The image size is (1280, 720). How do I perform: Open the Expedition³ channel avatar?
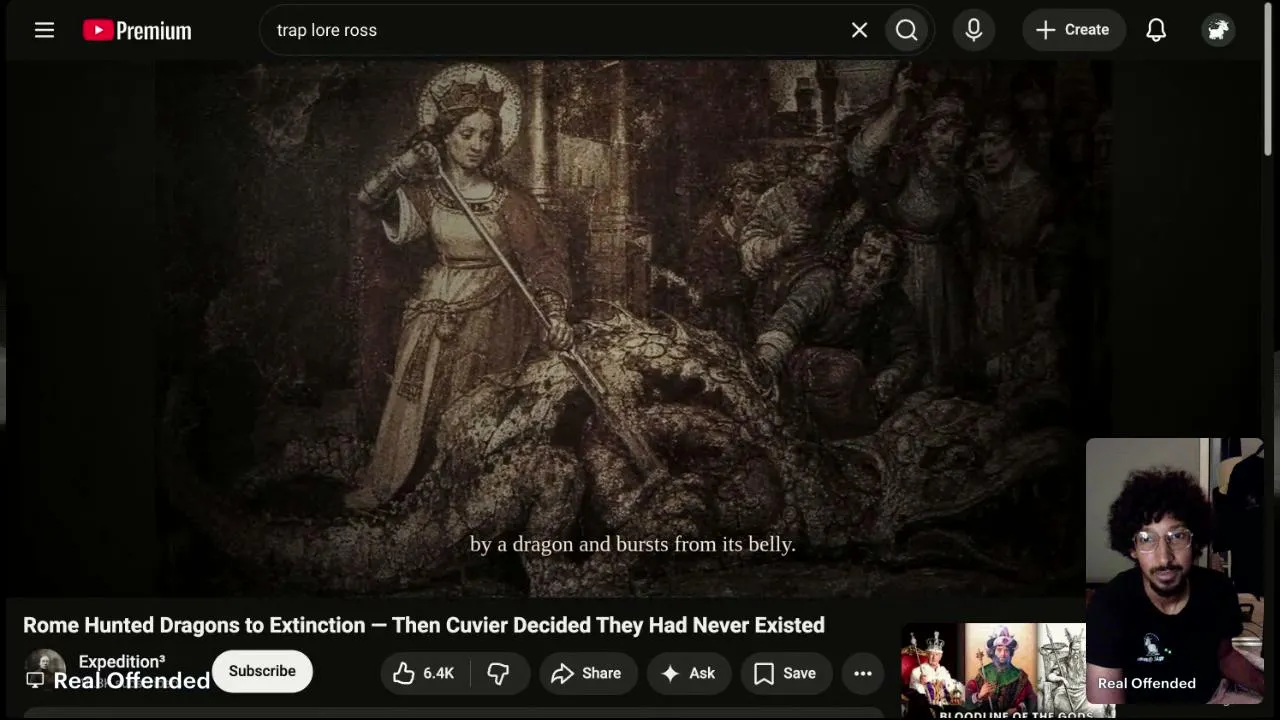point(44,671)
